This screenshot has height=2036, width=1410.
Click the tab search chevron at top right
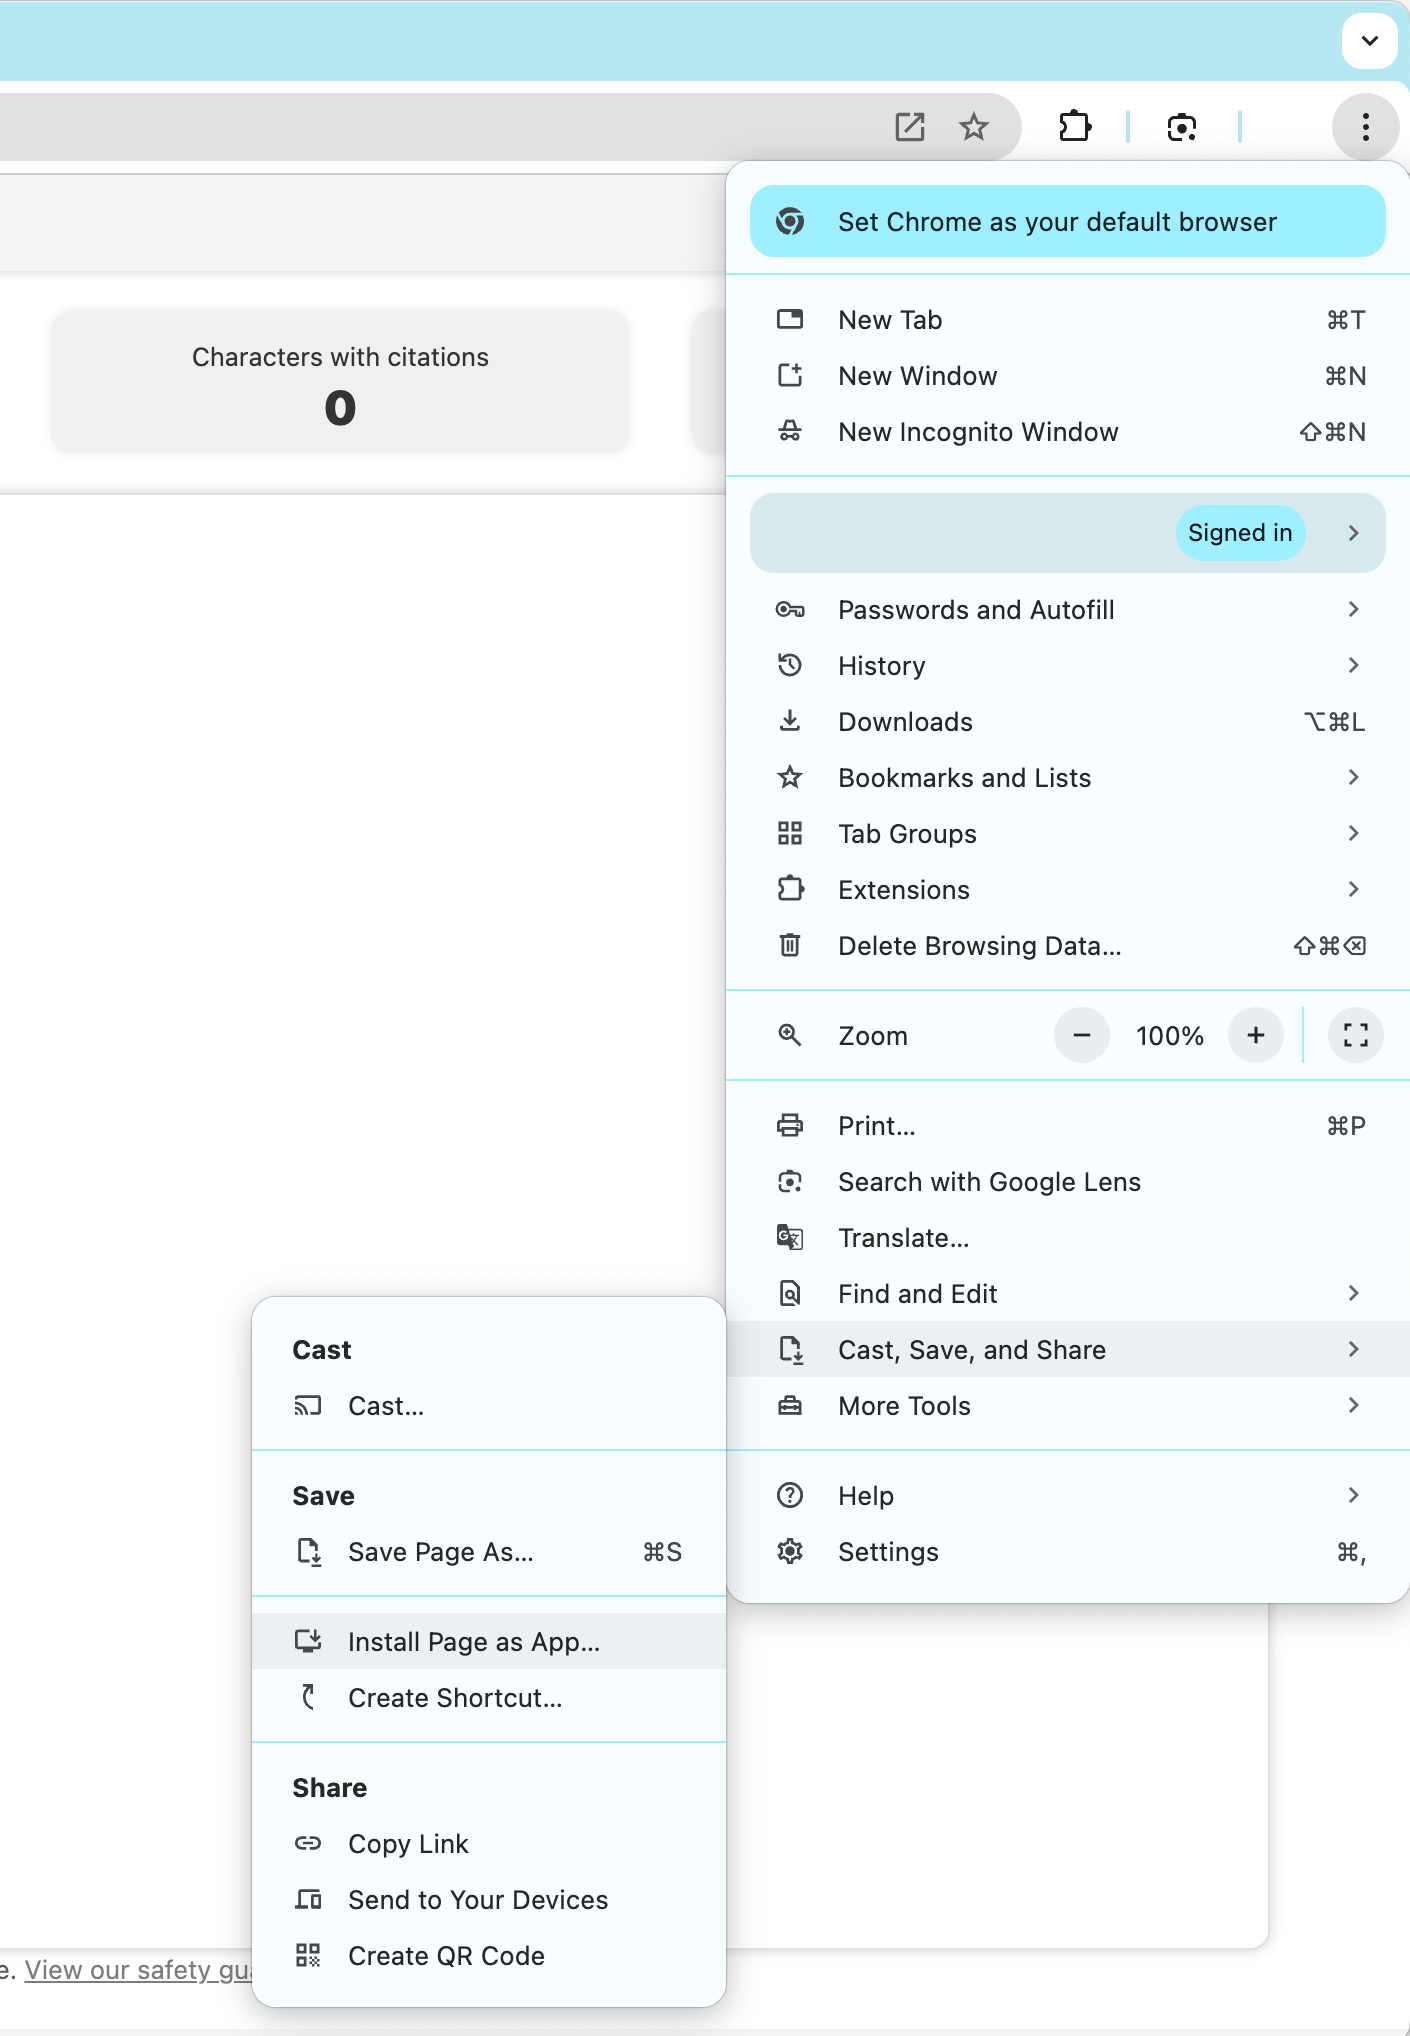coord(1369,41)
